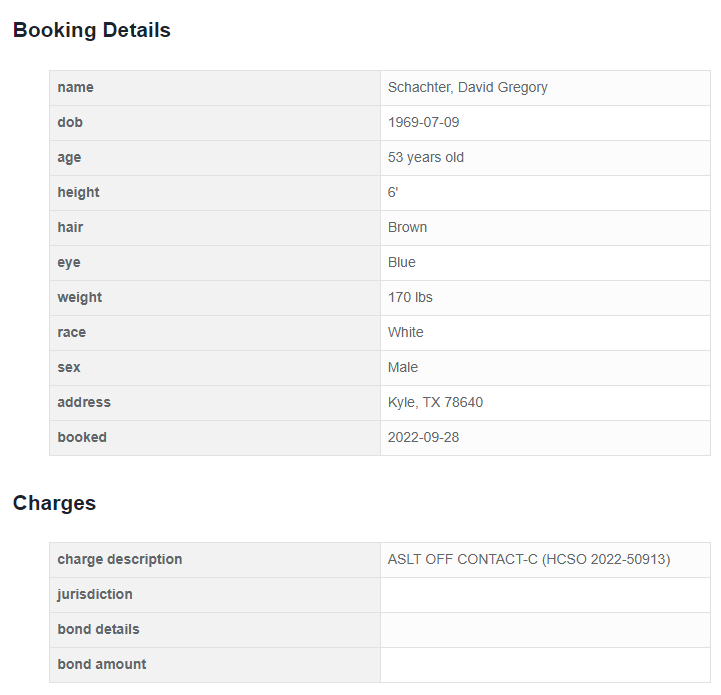Select the address row label
This screenshot has width=721, height=695.
tap(84, 402)
